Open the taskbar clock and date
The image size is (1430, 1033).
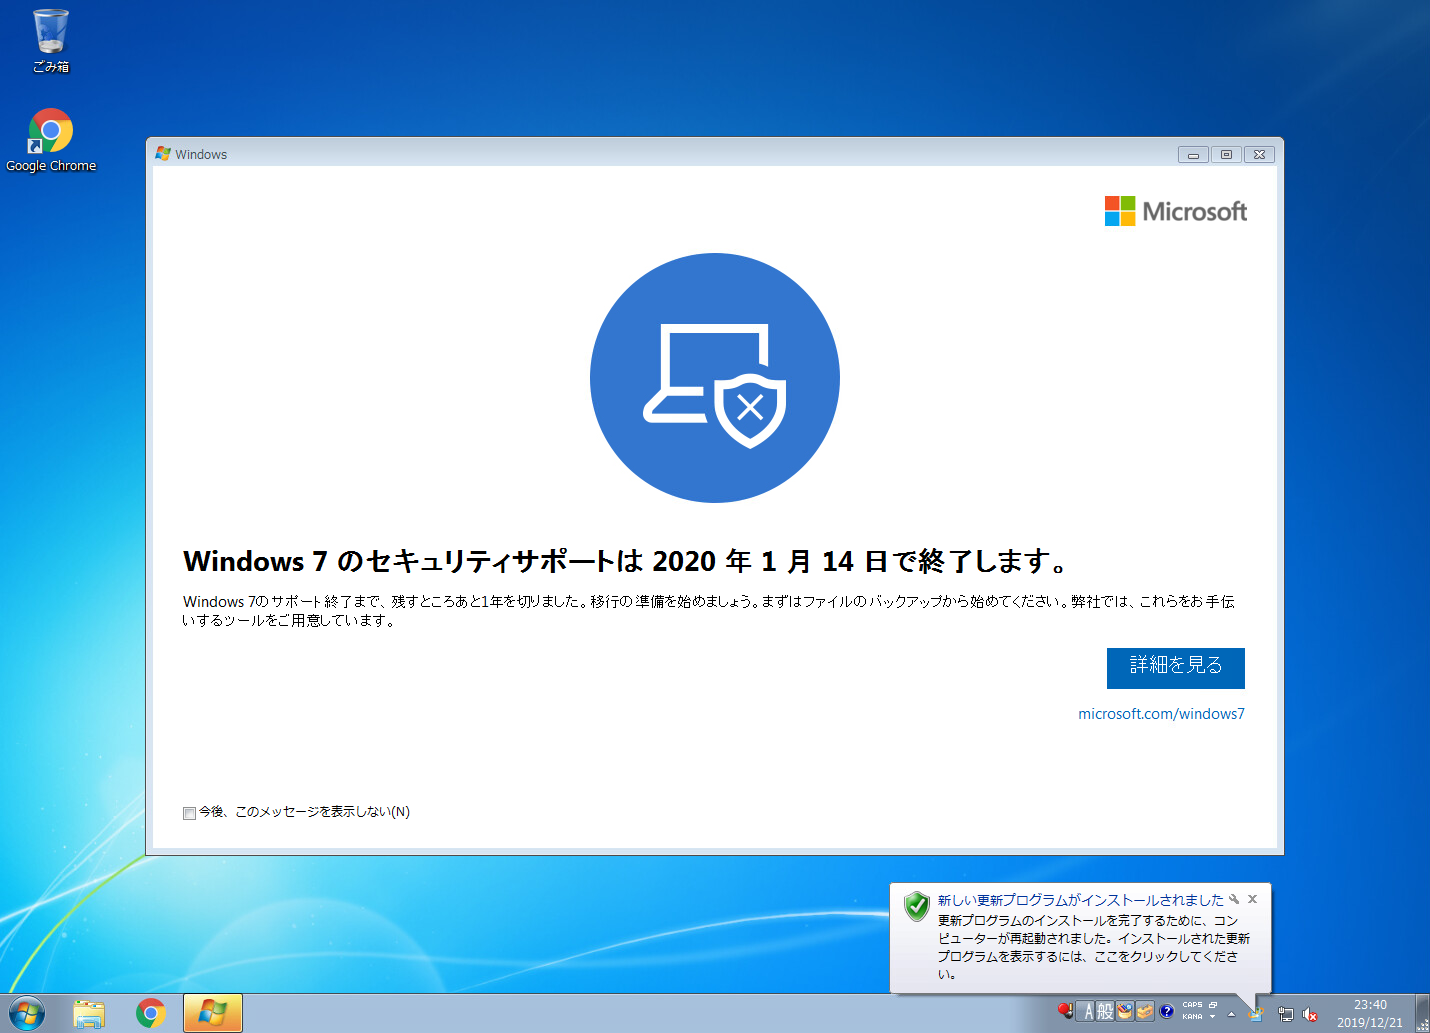tap(1370, 1013)
